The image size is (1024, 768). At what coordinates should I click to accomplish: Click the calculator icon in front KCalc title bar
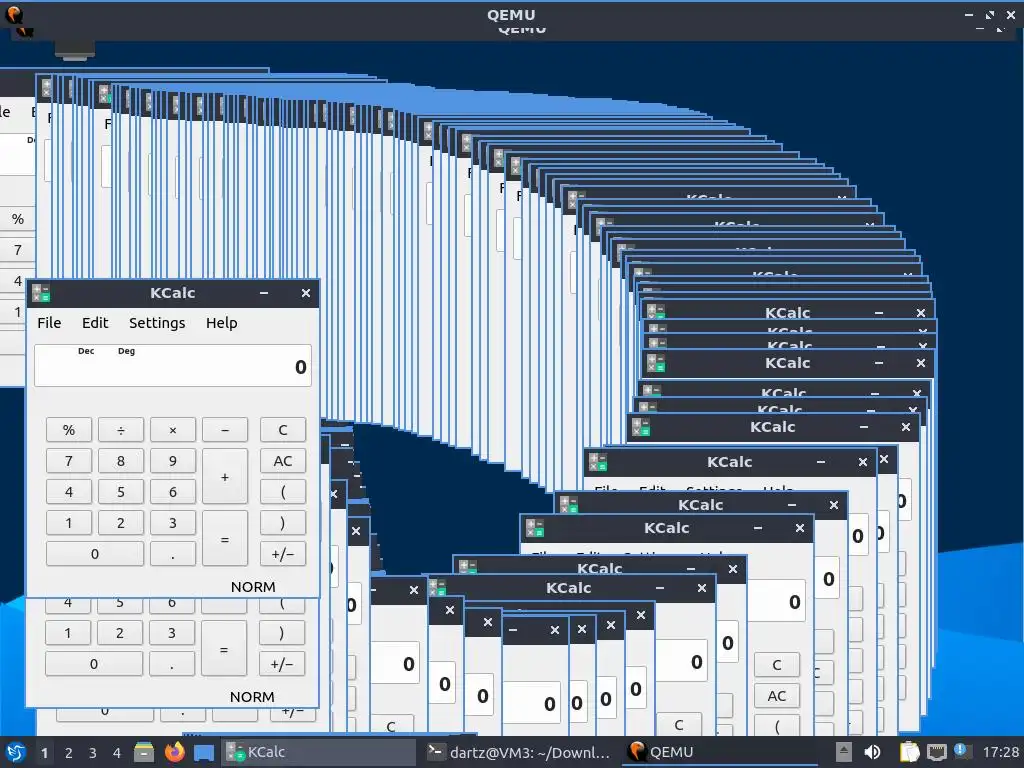(41, 293)
